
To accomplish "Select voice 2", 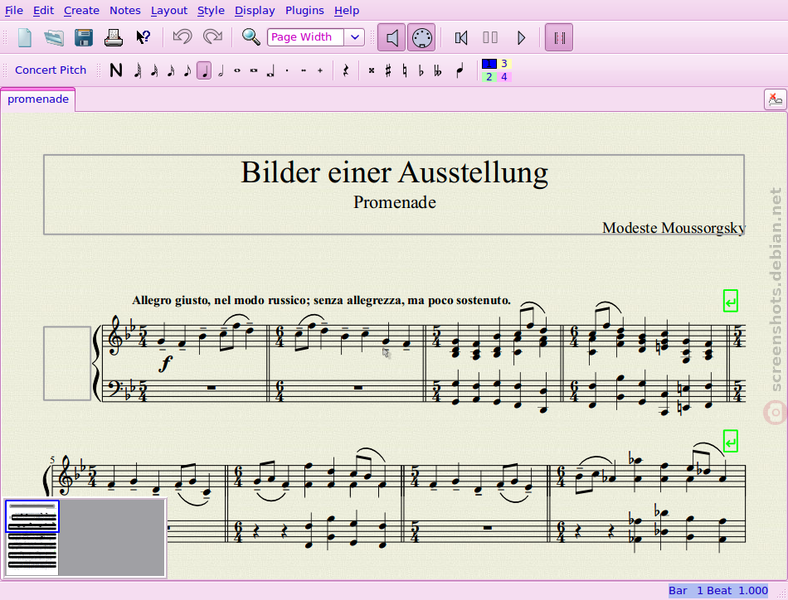I will [489, 77].
